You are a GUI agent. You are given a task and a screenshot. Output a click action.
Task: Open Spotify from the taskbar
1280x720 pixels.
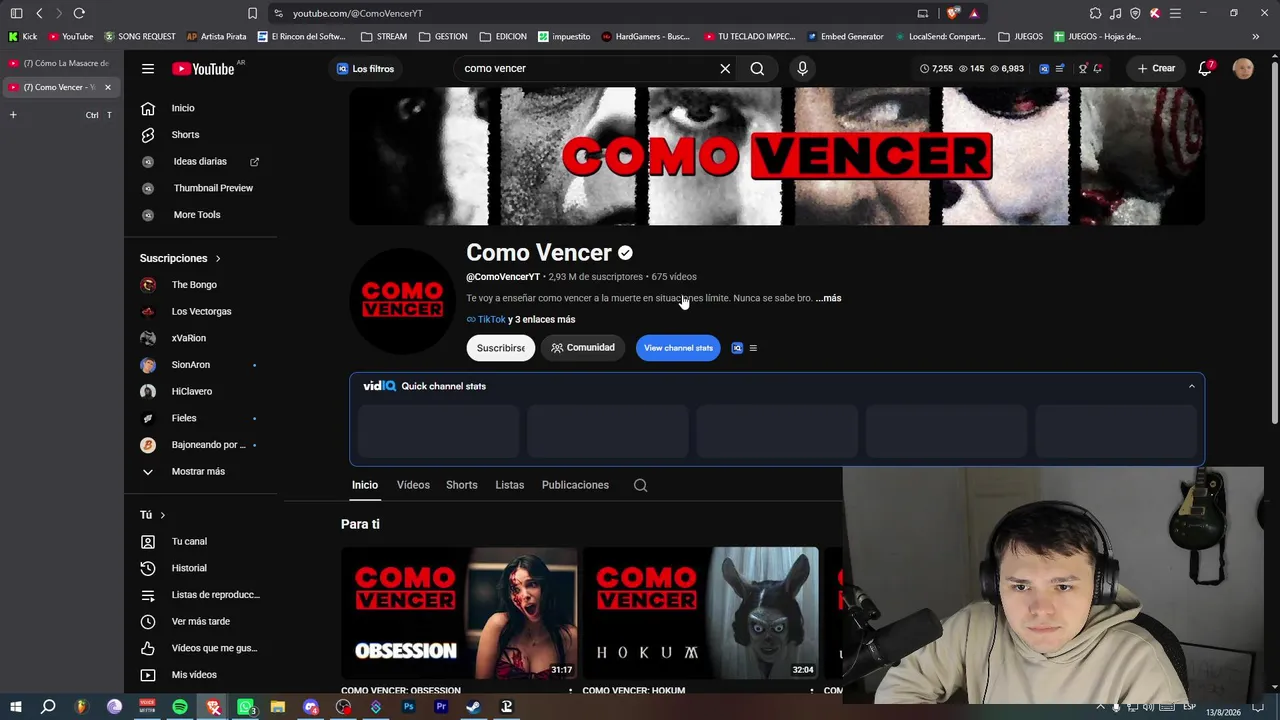click(180, 707)
